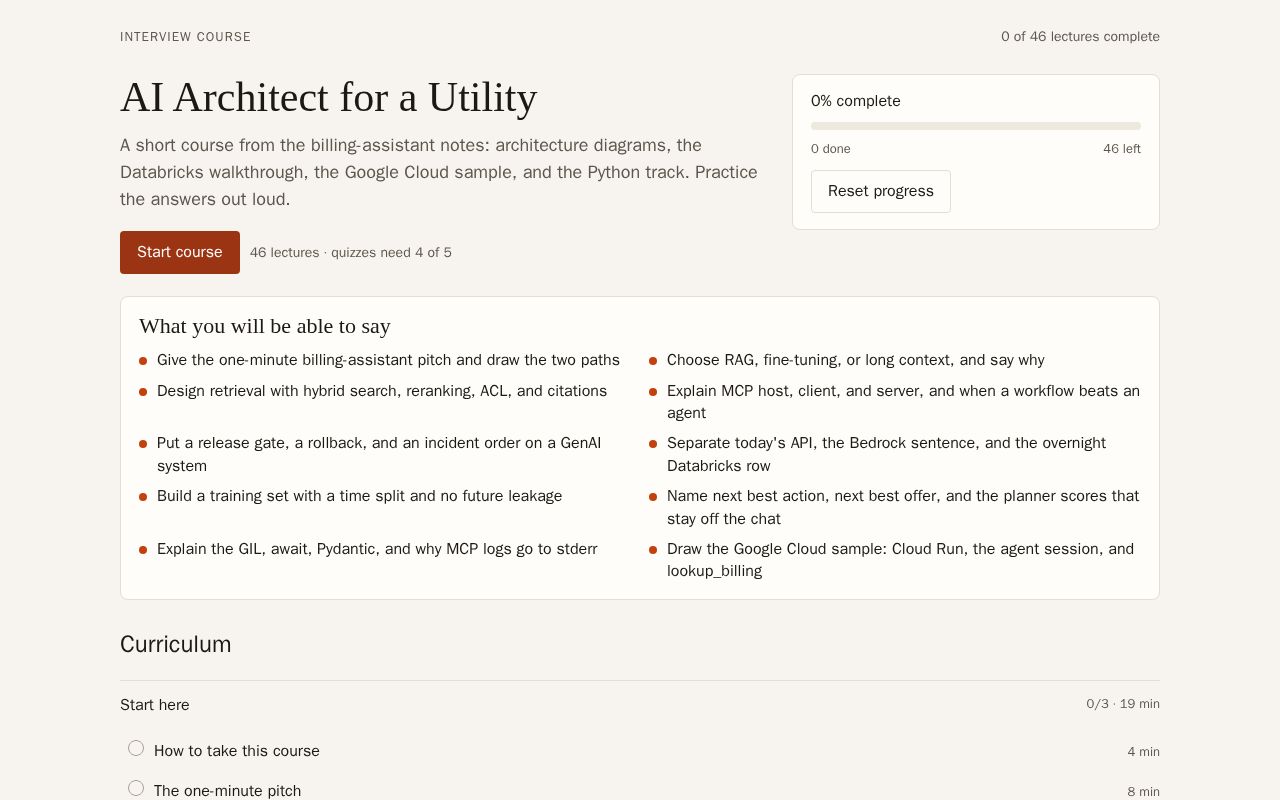Viewport: 1280px width, 800px height.
Task: Click the GIL, await, Pydantic outcome
Action: click(377, 549)
